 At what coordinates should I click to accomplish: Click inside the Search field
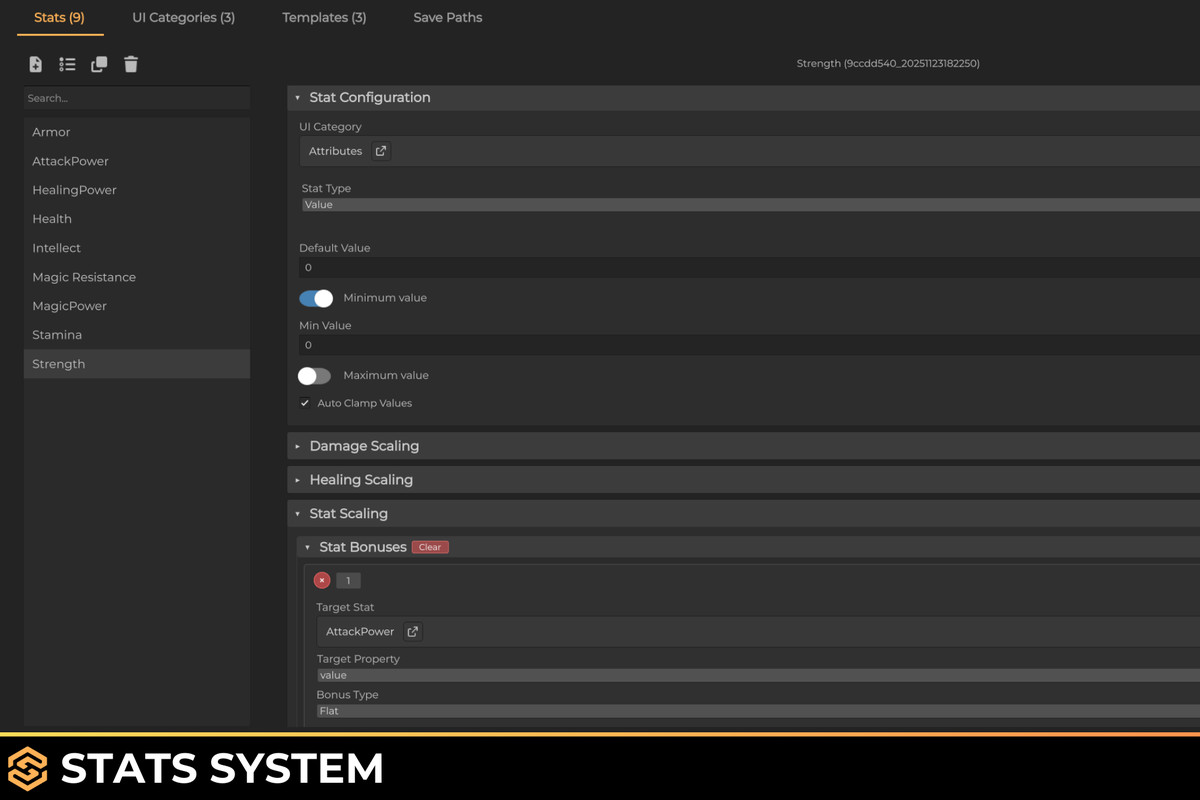click(136, 97)
